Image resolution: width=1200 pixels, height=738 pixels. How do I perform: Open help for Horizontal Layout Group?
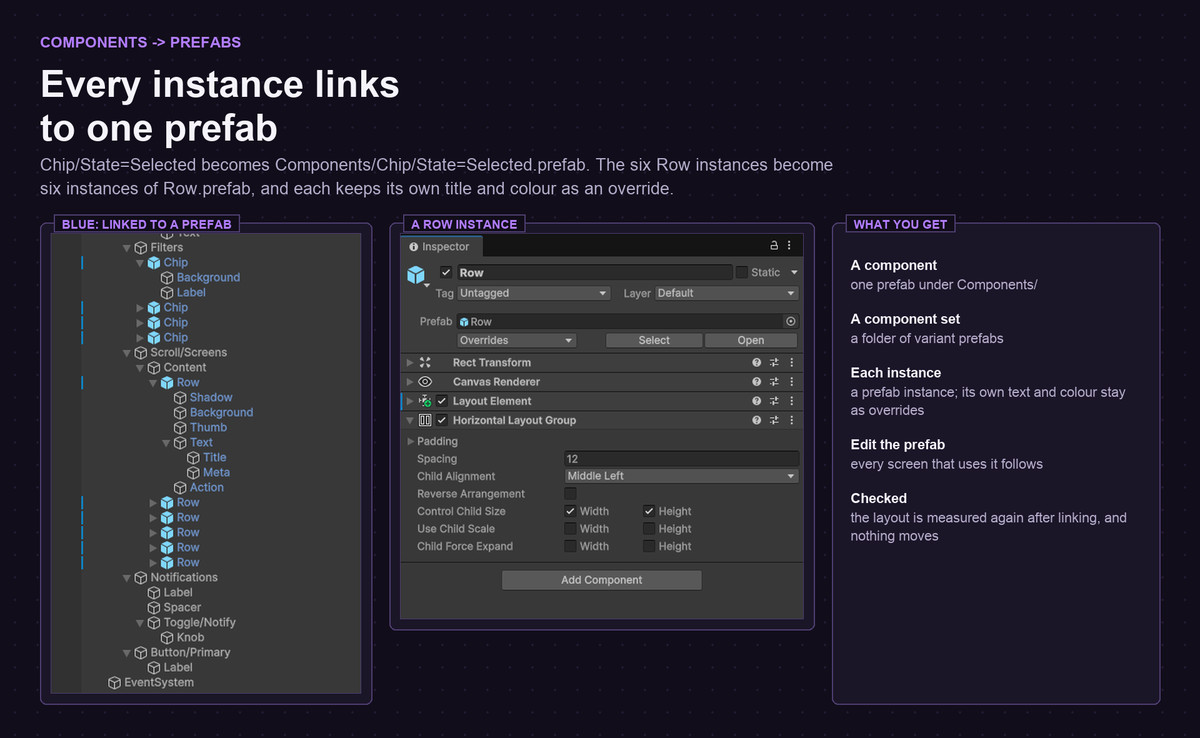pos(757,420)
